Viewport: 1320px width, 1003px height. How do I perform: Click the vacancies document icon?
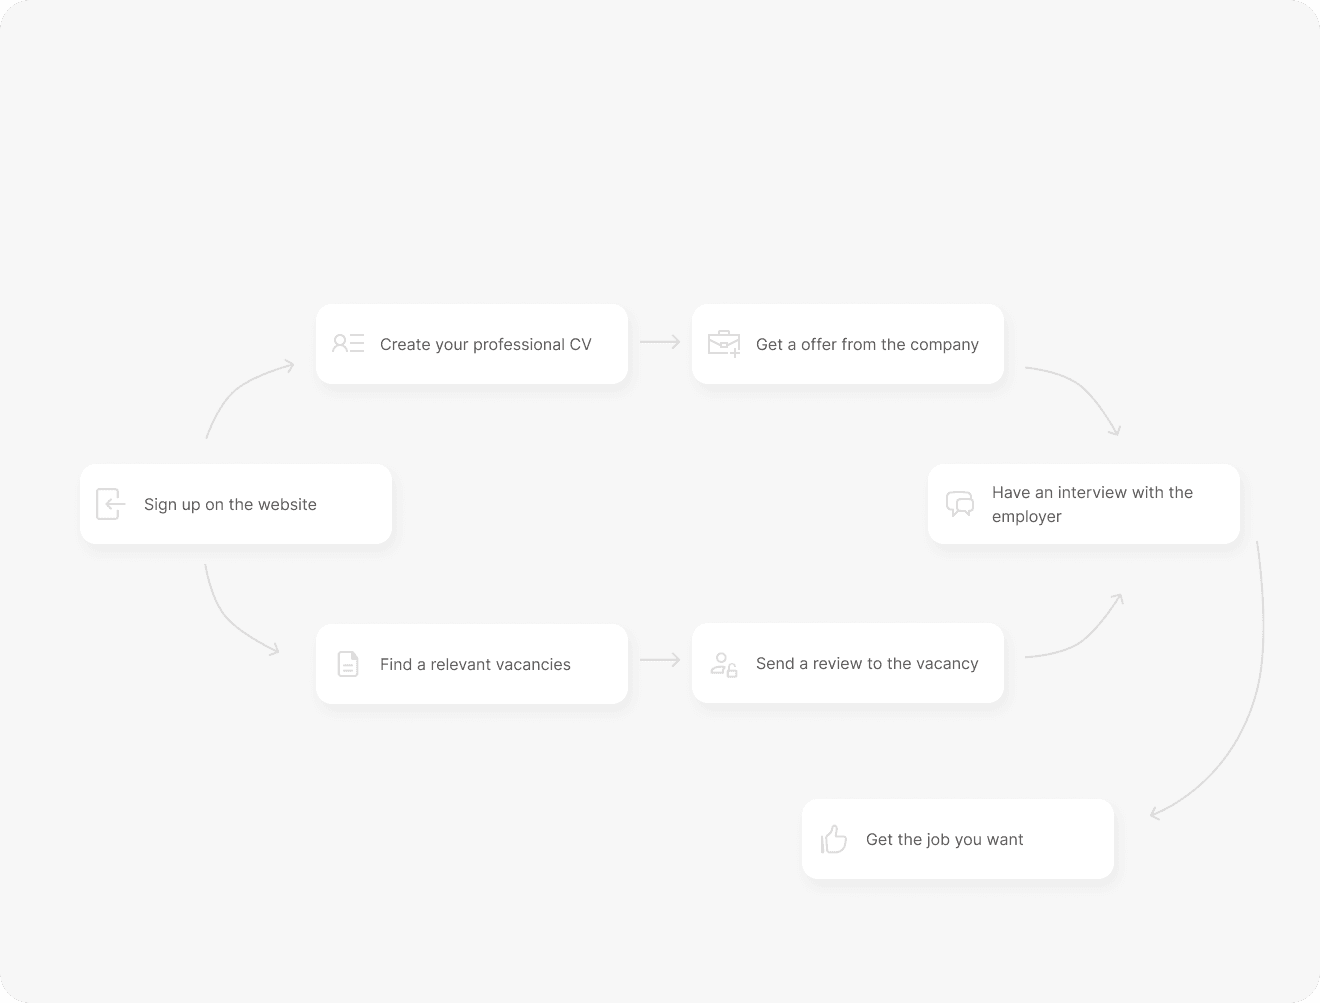[x=348, y=664]
